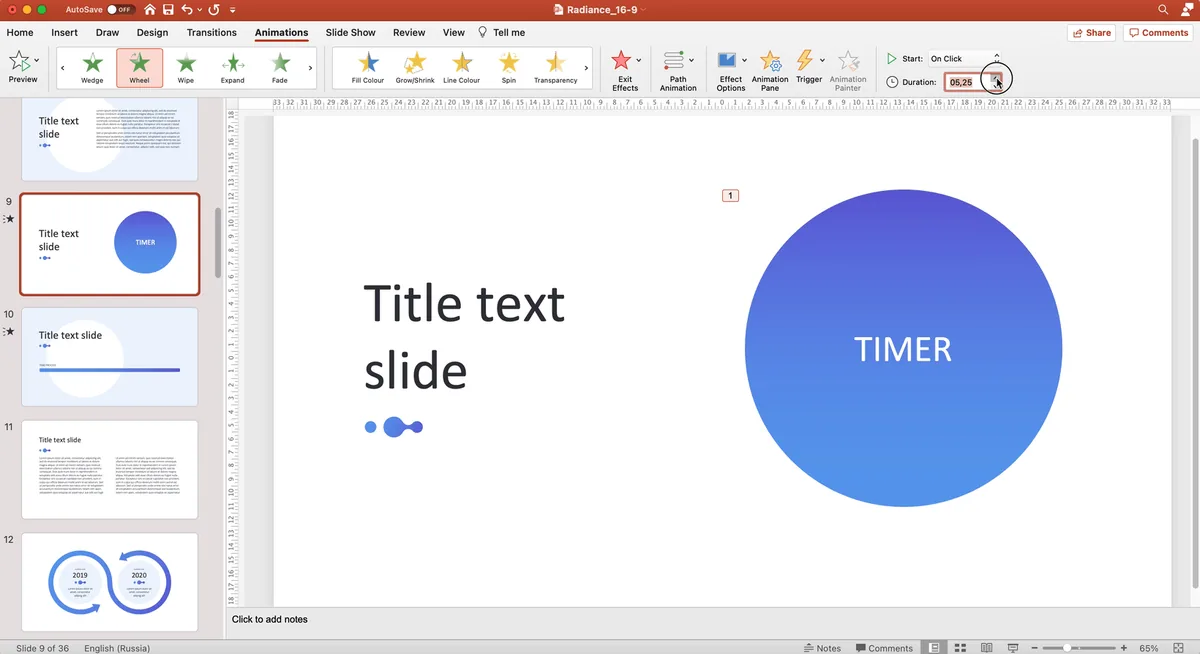
Task: Click the Animation Painter icon
Action: coord(848,61)
